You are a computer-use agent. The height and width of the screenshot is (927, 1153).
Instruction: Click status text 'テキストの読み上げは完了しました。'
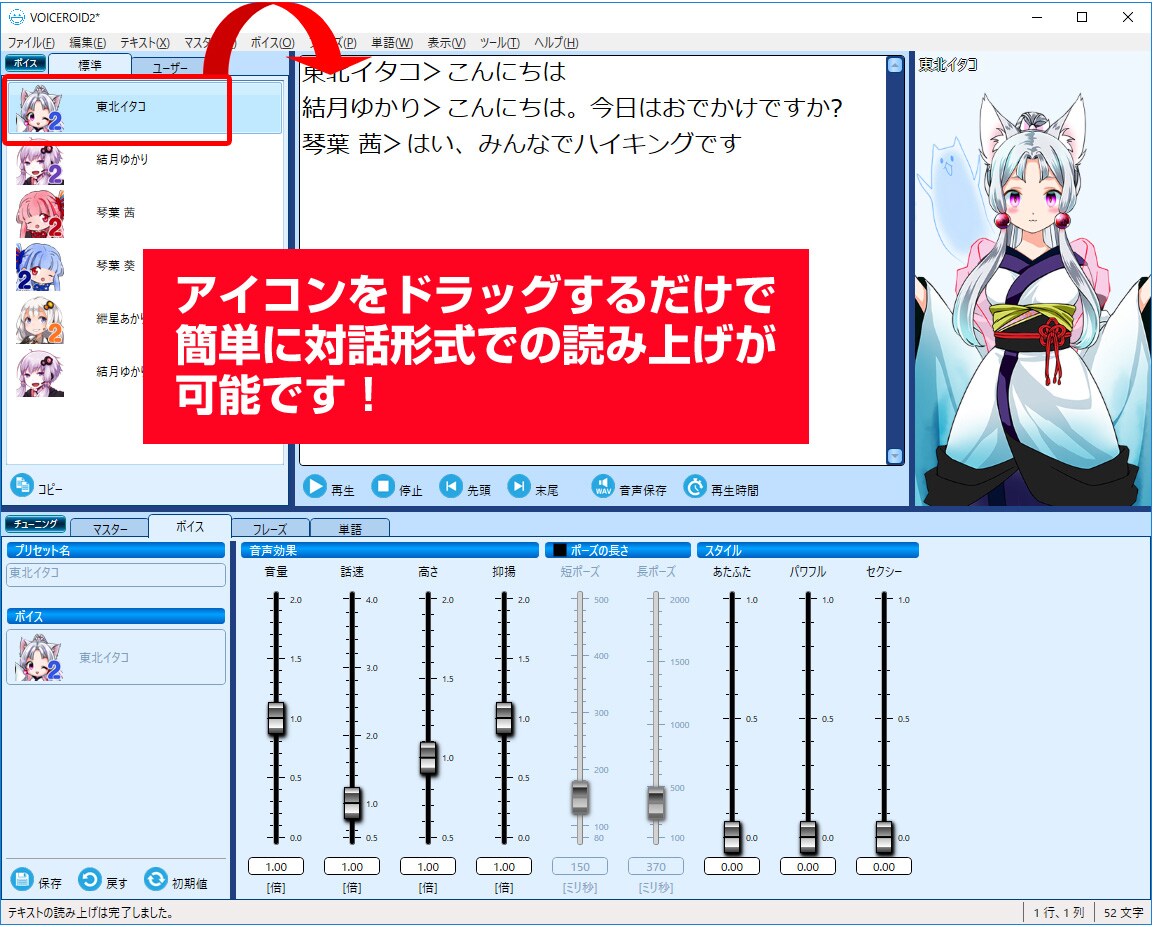click(90, 912)
